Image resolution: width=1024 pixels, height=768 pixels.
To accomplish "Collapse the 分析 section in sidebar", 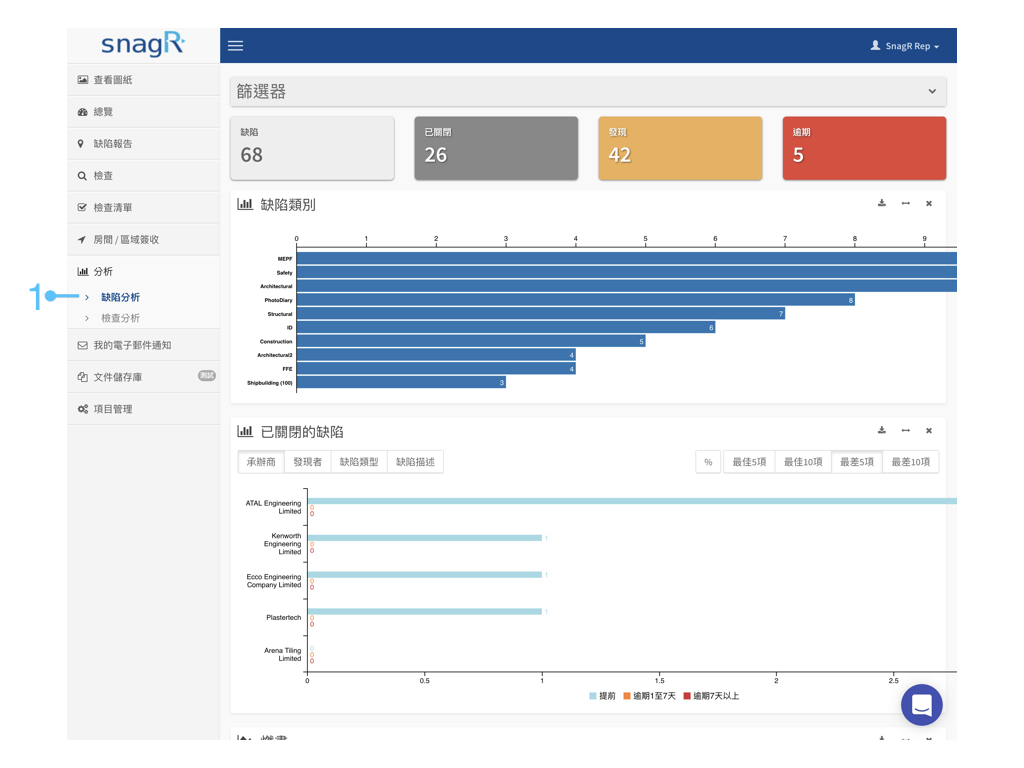I will 143,272.
